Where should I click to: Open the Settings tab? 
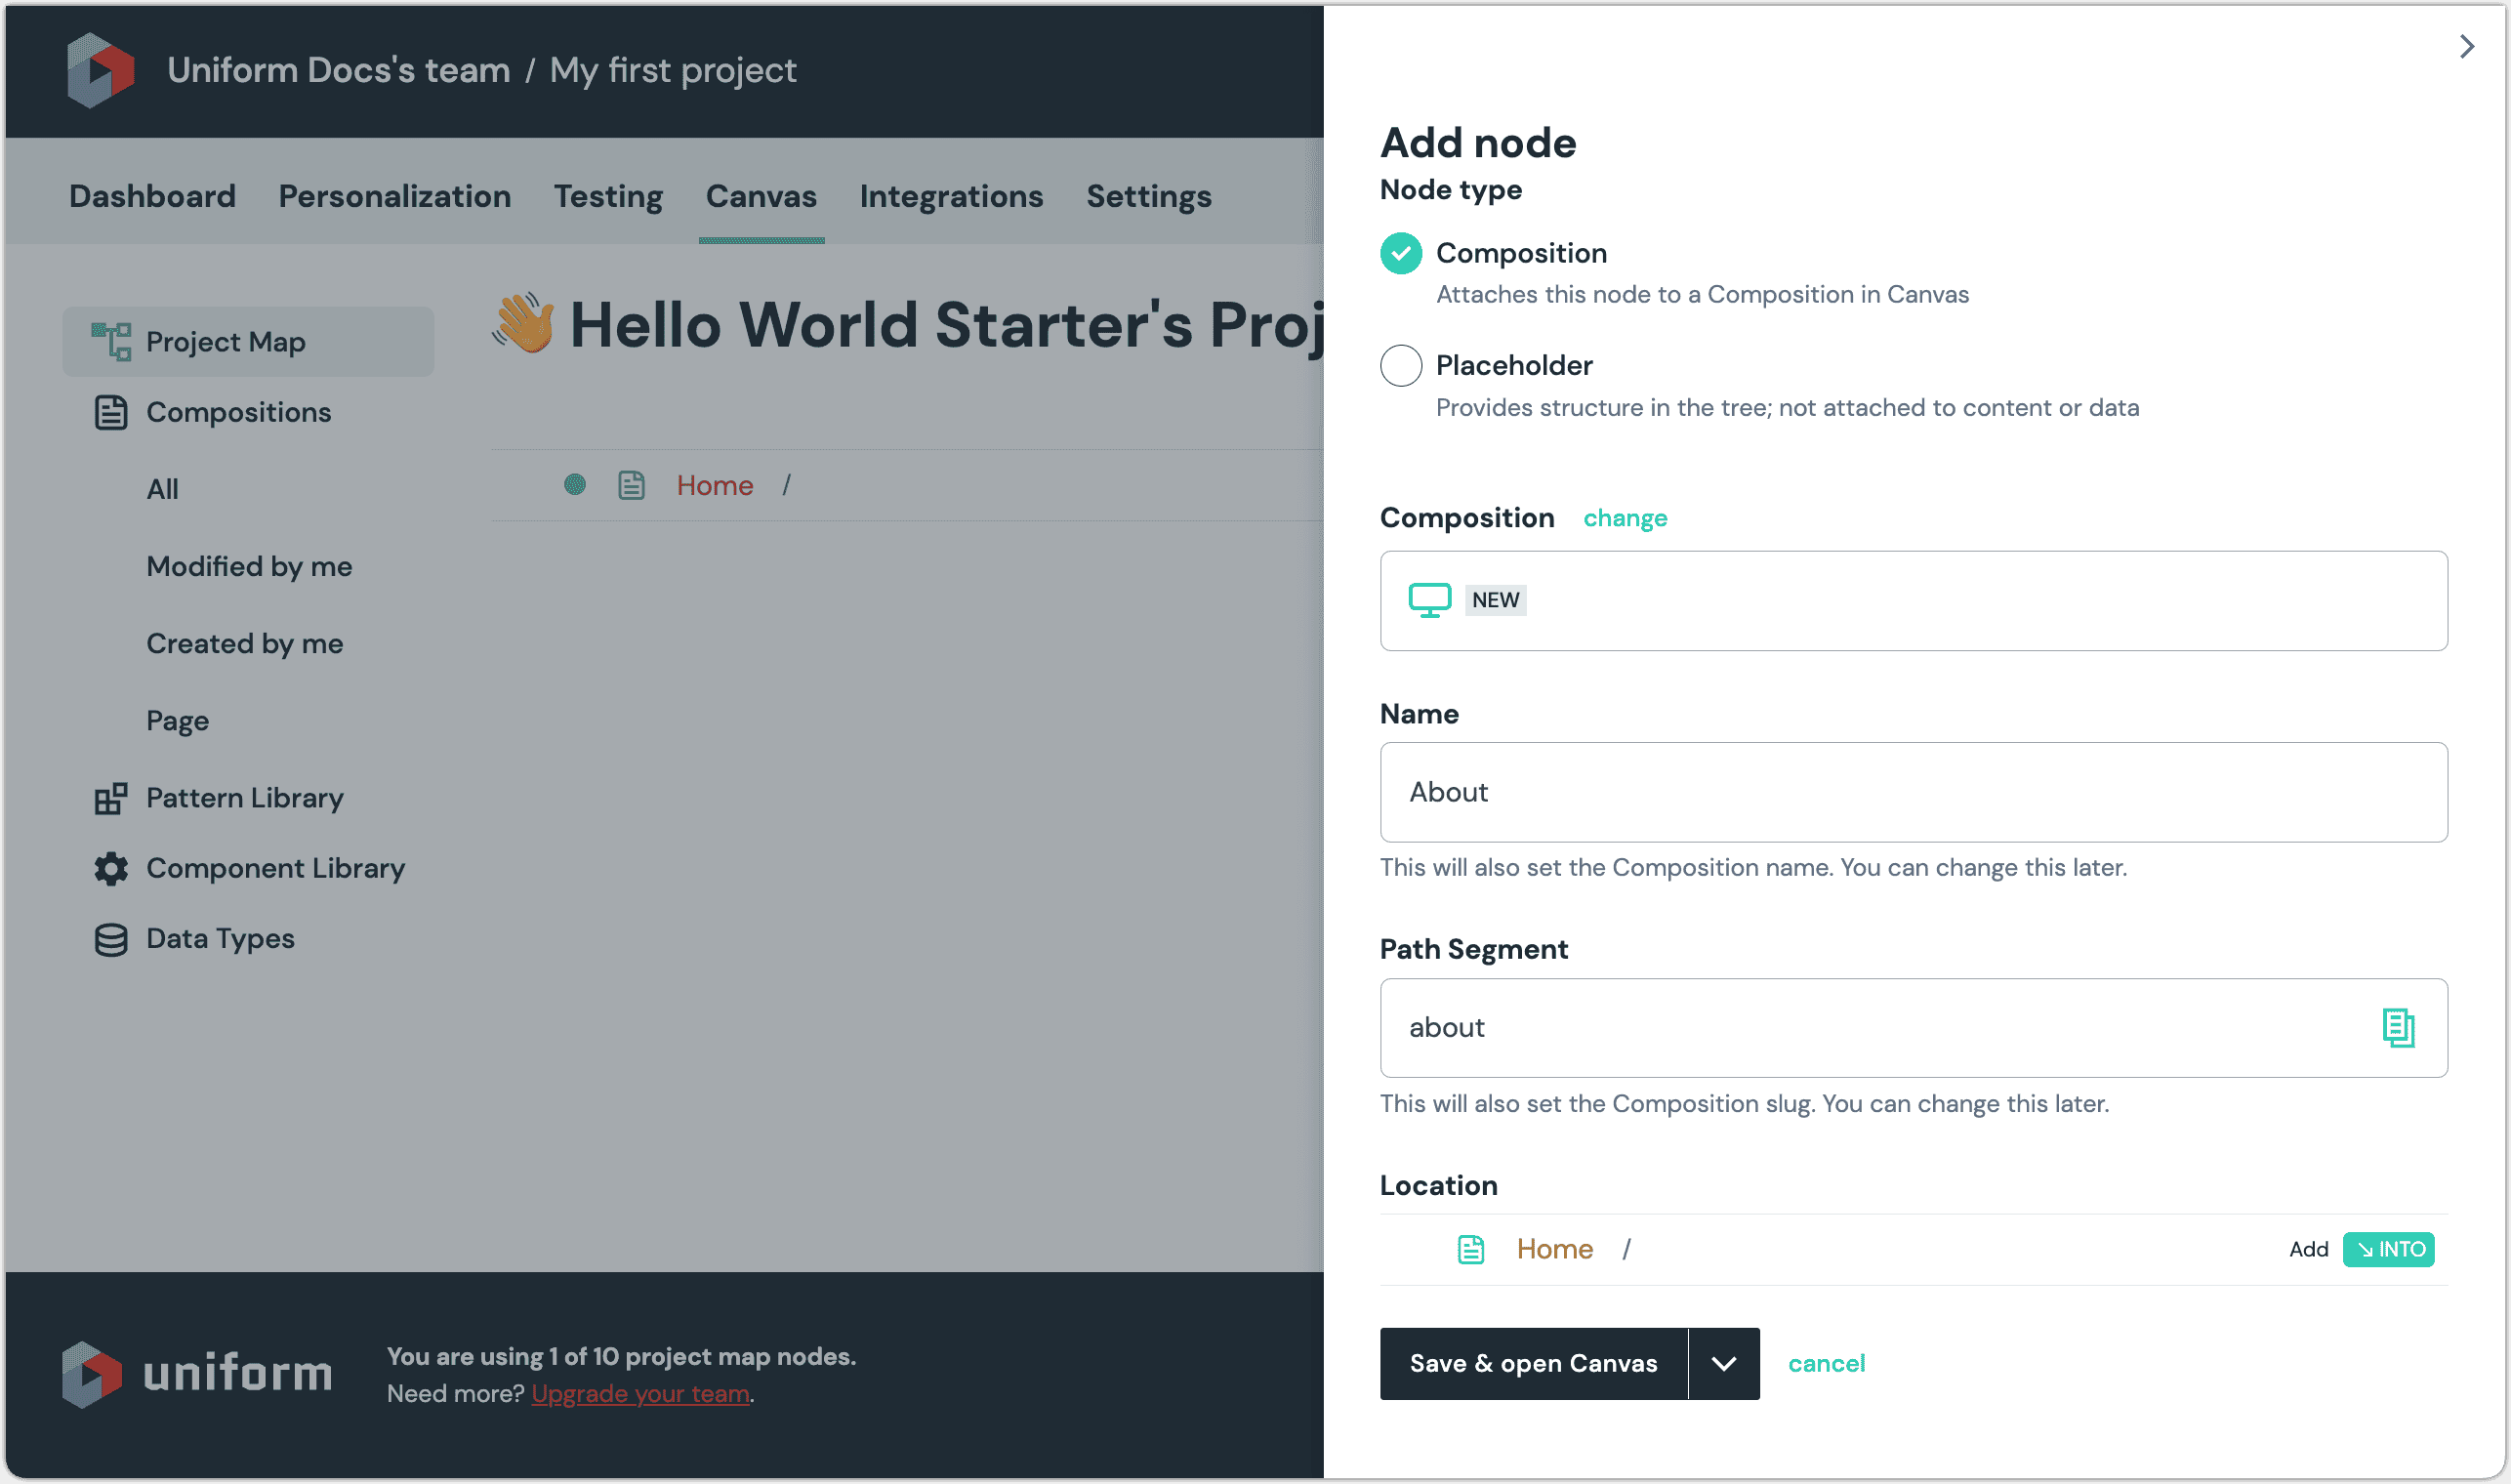1149,196
